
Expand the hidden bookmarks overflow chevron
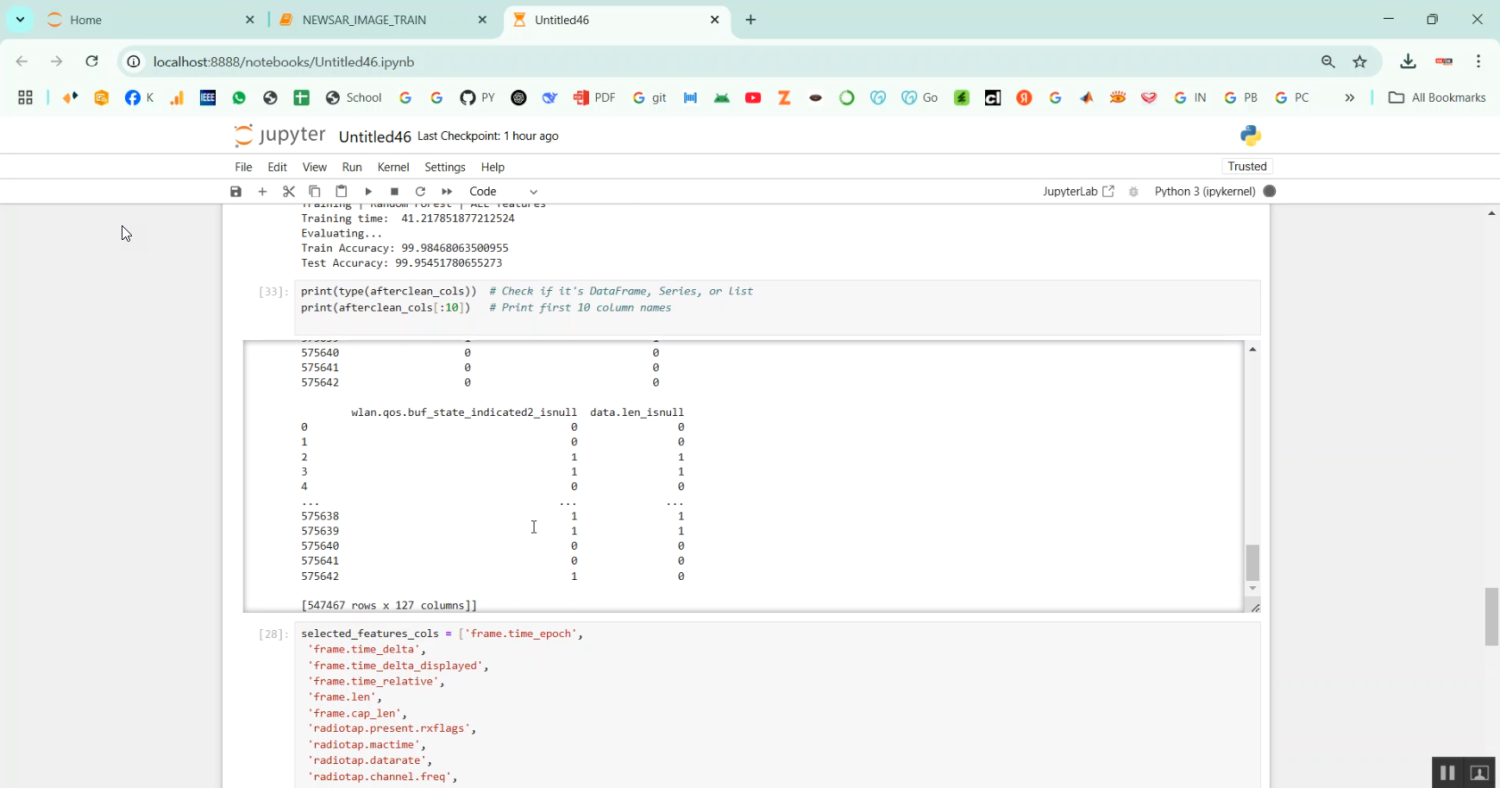[1349, 97]
